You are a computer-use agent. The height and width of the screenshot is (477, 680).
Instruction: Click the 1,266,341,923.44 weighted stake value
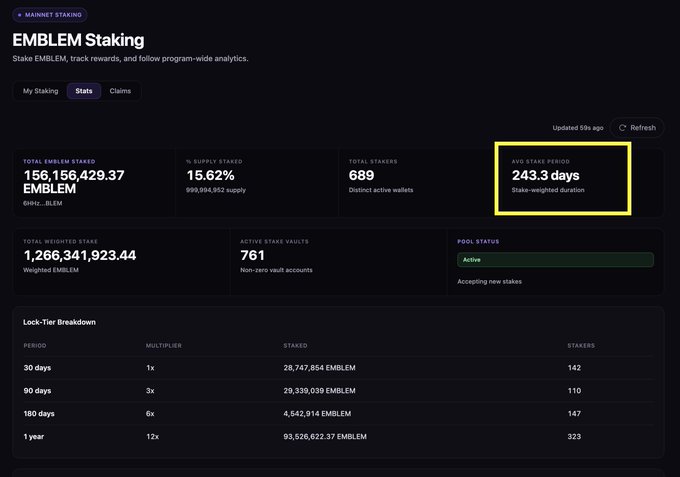click(80, 255)
